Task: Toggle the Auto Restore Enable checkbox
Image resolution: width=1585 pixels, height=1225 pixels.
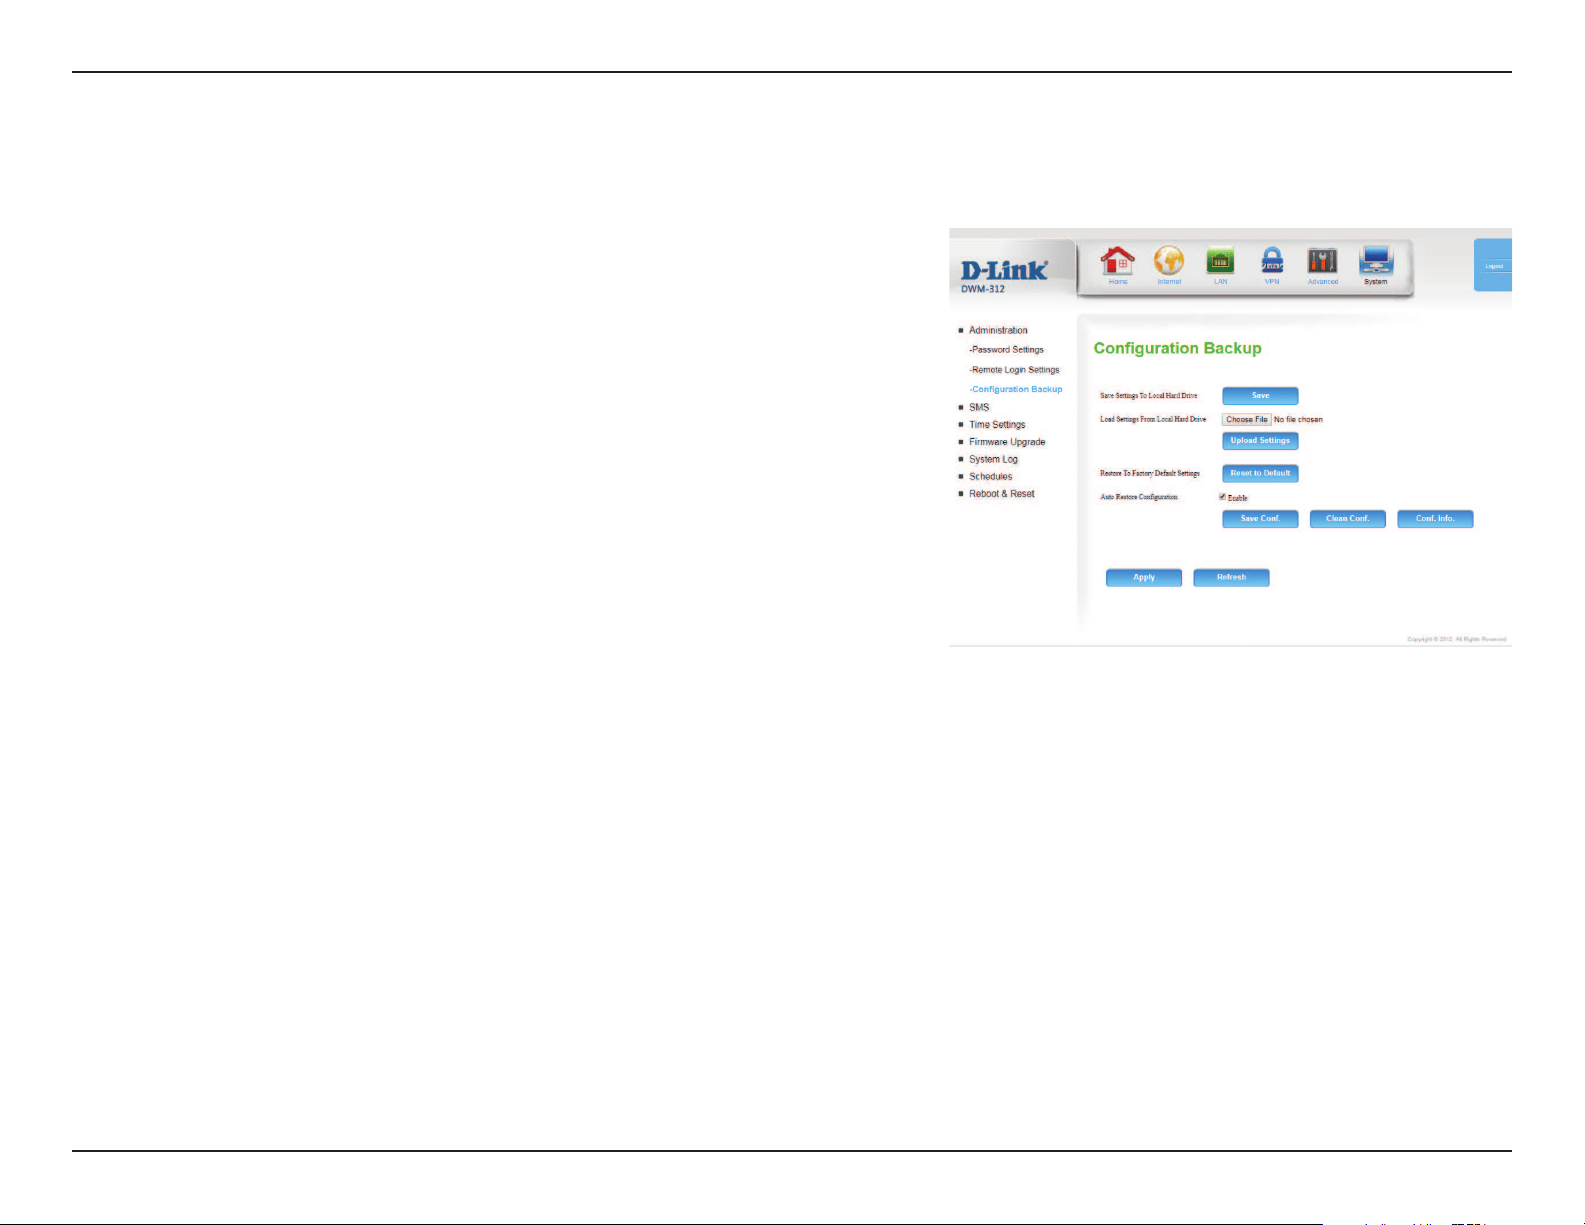Action: click(x=1222, y=497)
